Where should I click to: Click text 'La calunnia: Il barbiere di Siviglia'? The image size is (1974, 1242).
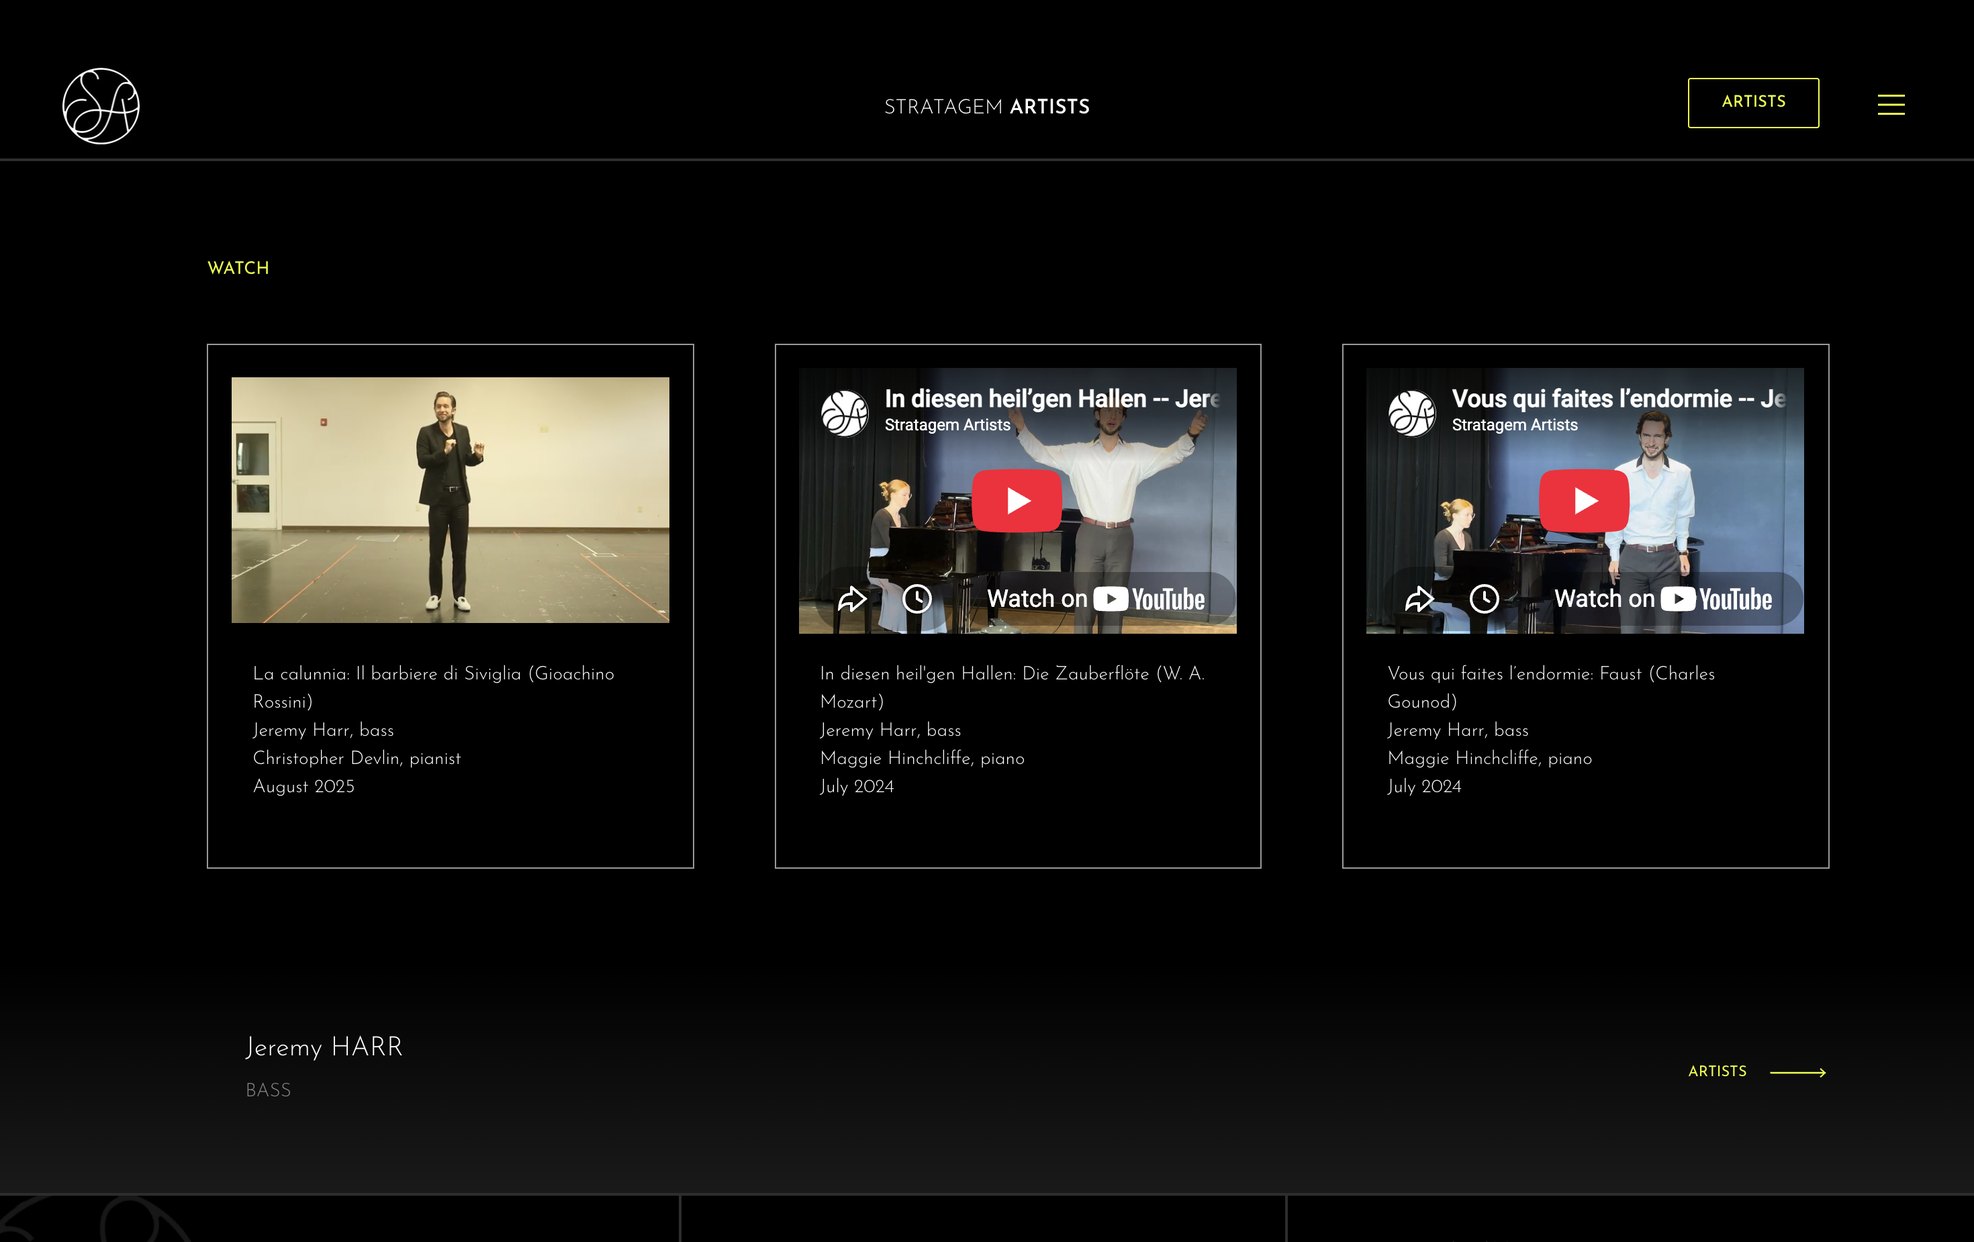387,674
